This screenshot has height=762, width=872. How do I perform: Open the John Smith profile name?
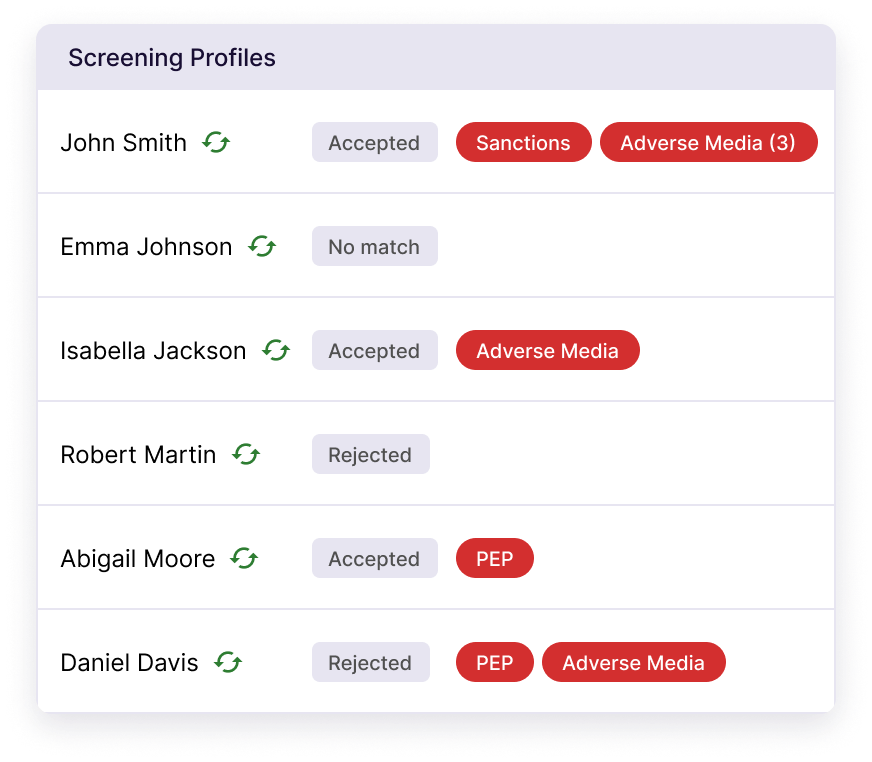123,143
